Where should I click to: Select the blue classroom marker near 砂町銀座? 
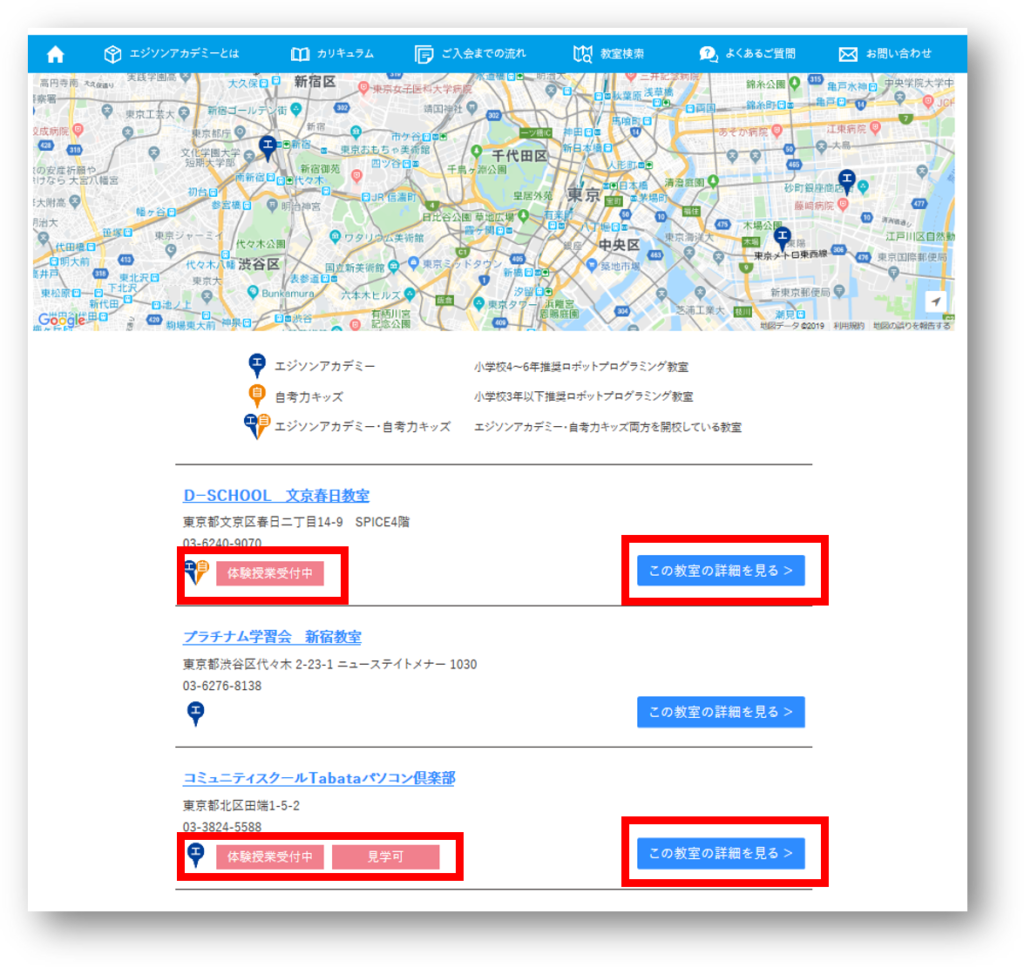click(846, 182)
